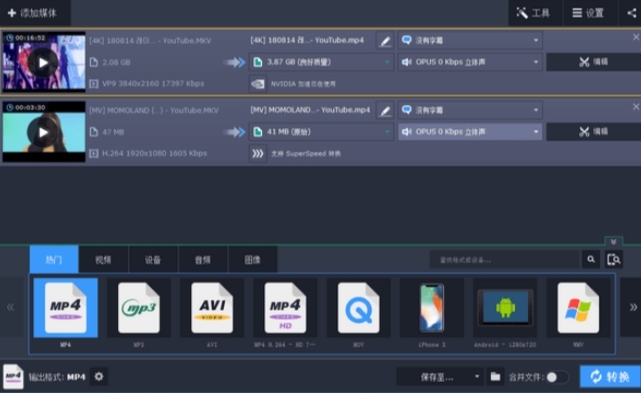This screenshot has height=393, width=641.
Task: Open output format settings gear
Action: [x=99, y=376]
